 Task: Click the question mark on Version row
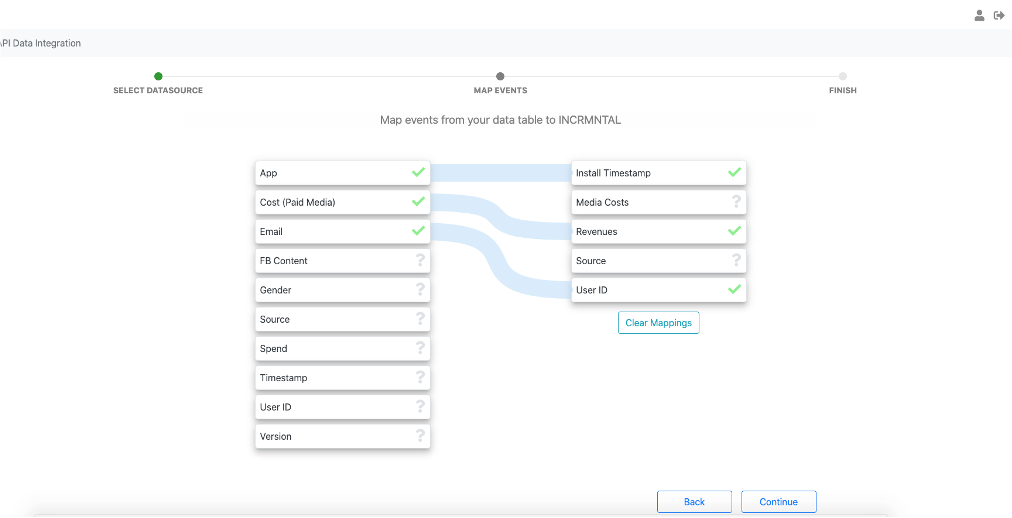(x=420, y=435)
